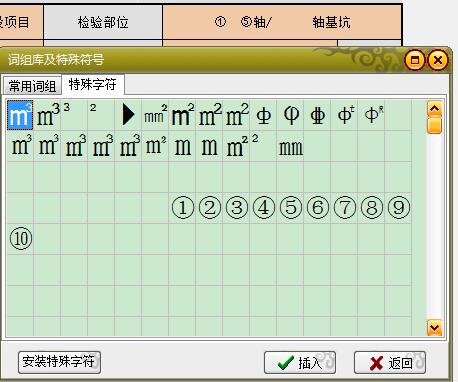458x382 pixels.
Task: Click the 插入 button with green checkmark
Action: [x=300, y=362]
